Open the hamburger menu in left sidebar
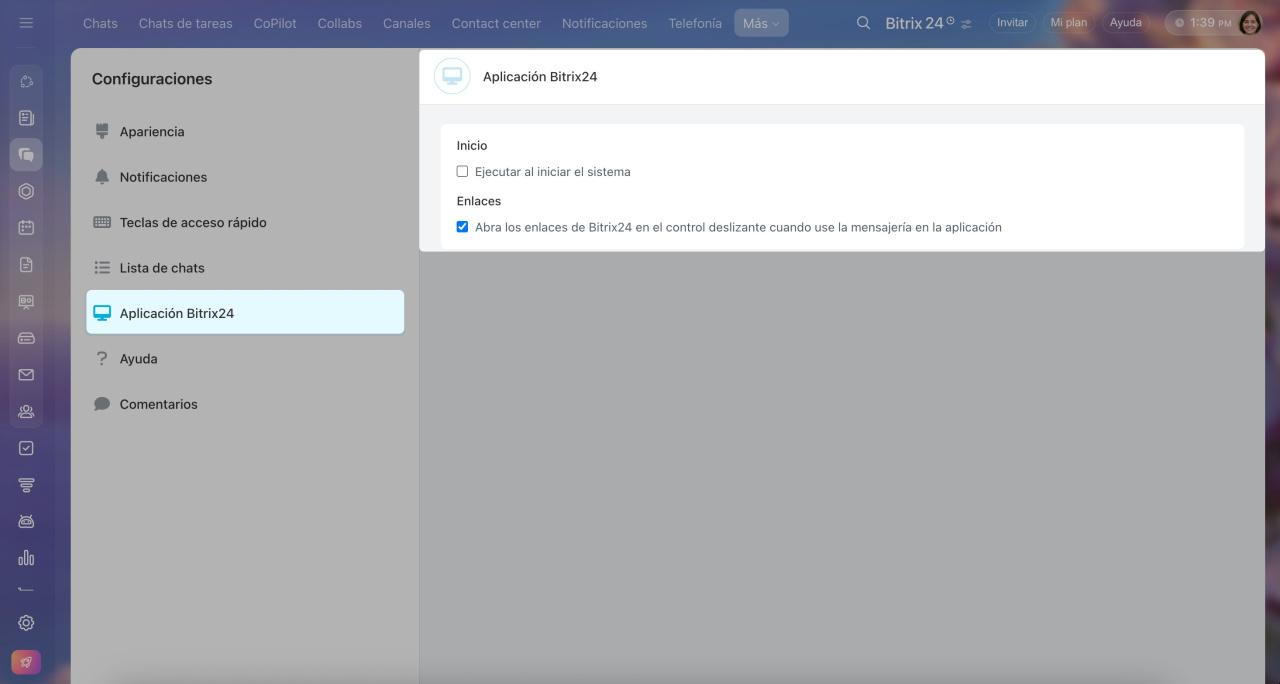 [26, 23]
